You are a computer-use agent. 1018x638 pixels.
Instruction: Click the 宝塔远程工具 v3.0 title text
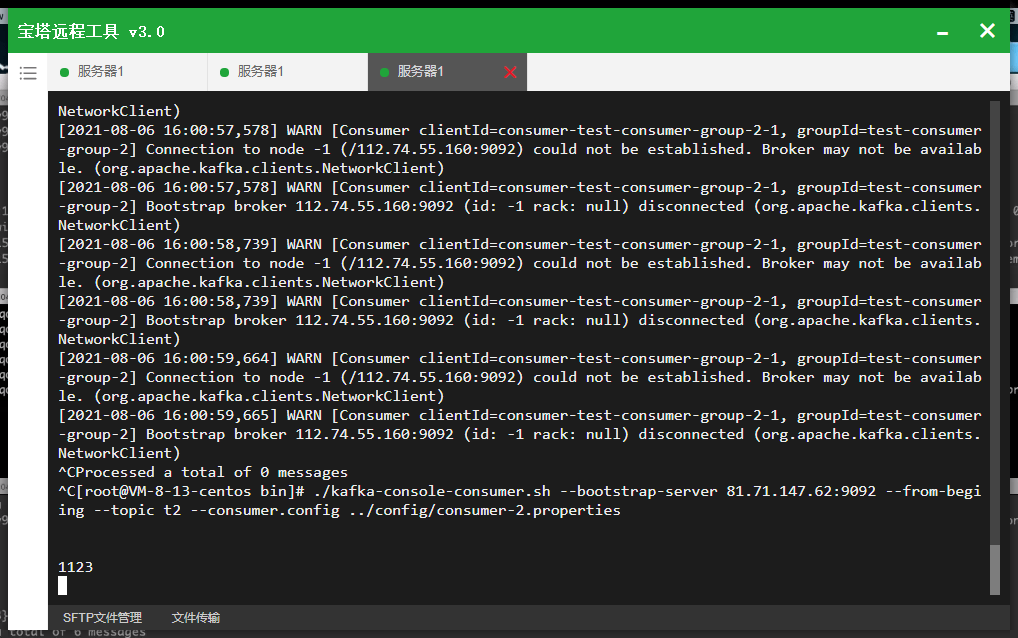[x=91, y=31]
